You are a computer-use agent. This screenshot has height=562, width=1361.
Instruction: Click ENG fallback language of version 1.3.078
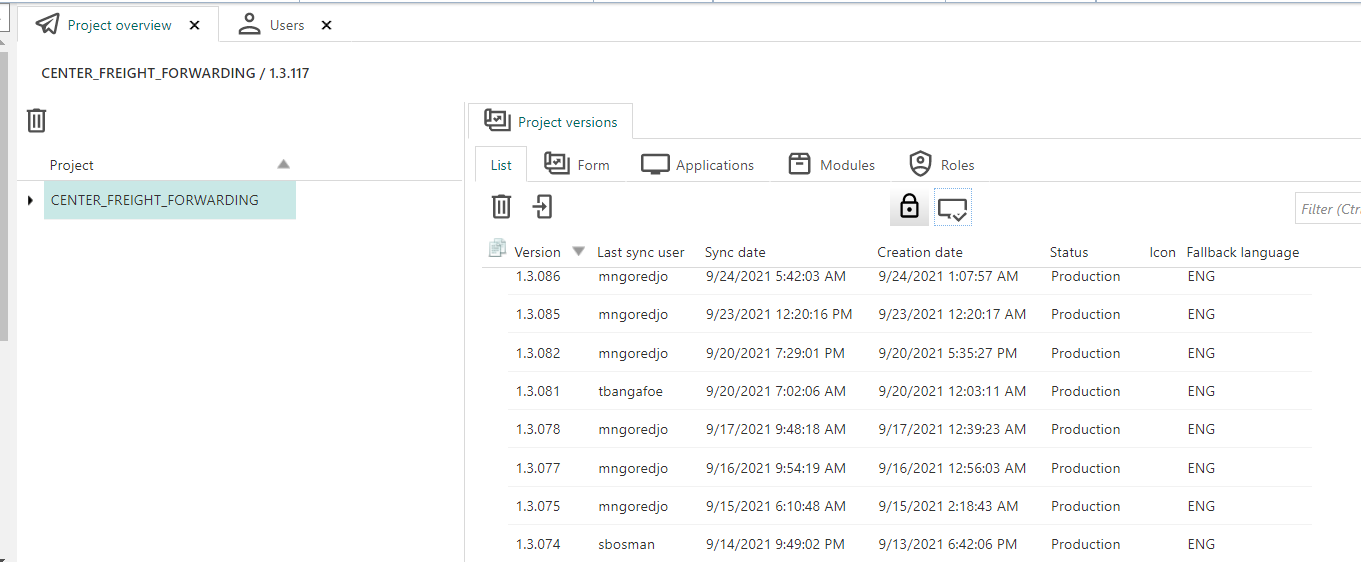click(x=1201, y=429)
